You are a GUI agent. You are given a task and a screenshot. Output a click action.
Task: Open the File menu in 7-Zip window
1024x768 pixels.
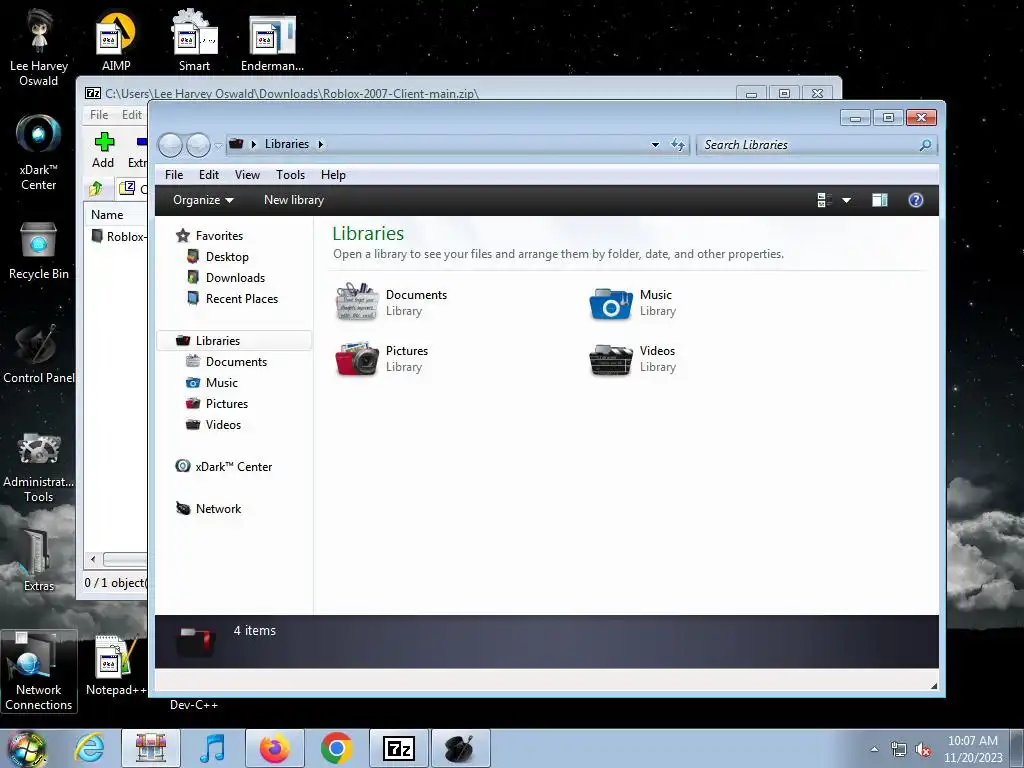(x=99, y=114)
